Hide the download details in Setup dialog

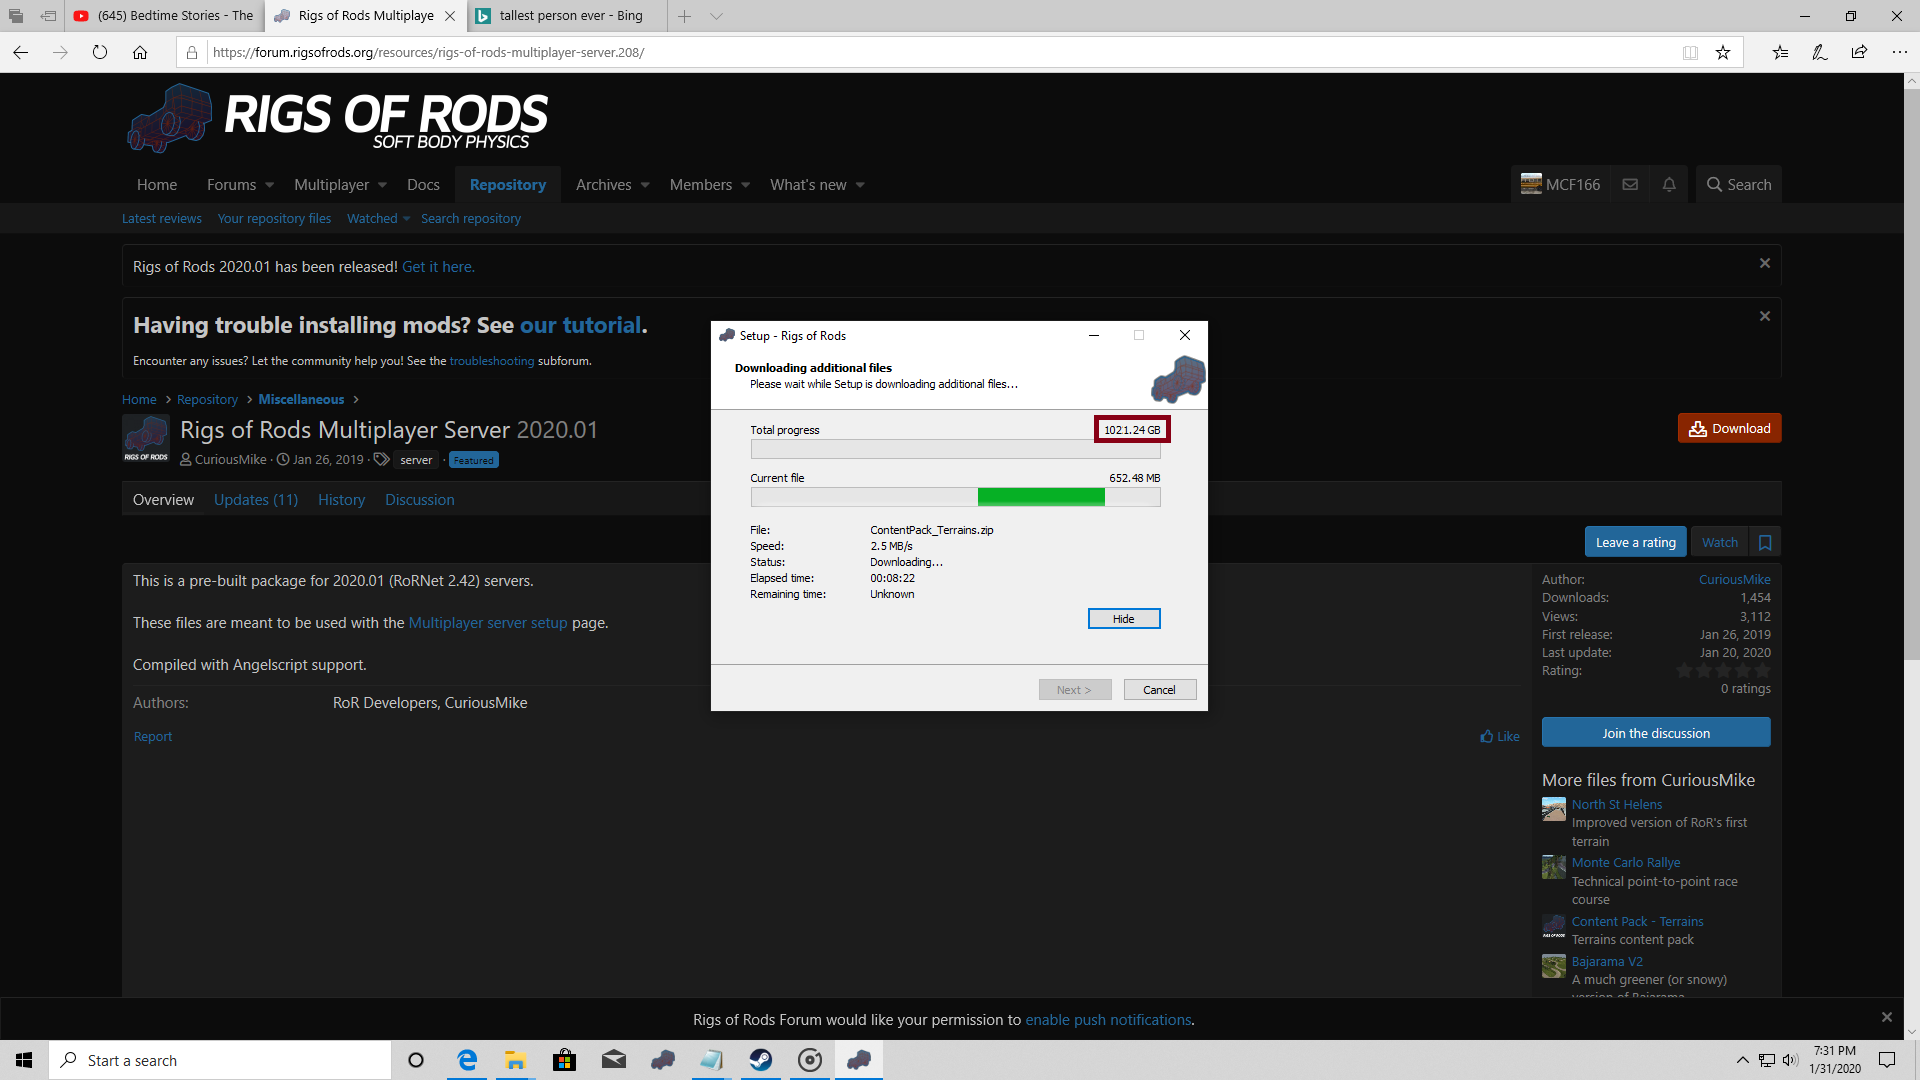1124,619
